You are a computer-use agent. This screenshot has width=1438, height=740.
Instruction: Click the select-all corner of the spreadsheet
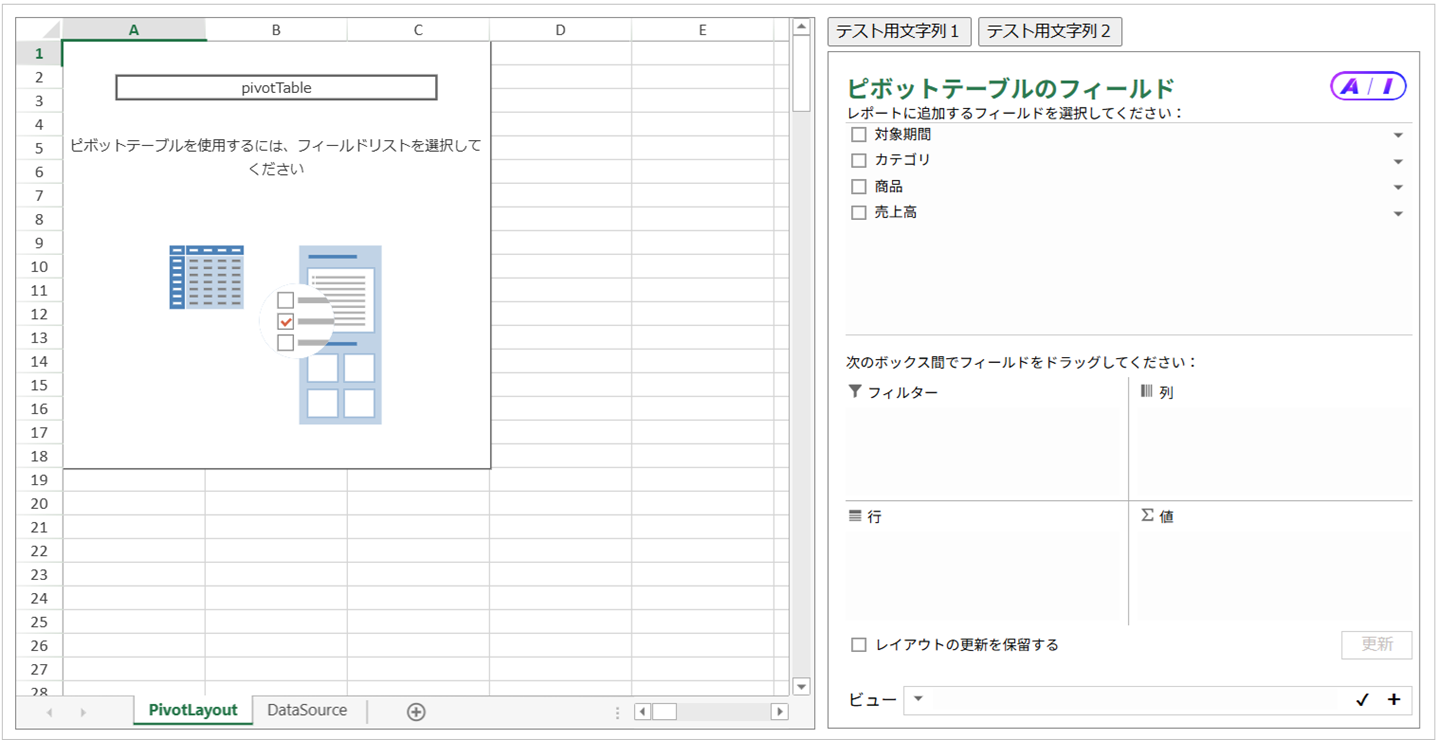pos(39,30)
